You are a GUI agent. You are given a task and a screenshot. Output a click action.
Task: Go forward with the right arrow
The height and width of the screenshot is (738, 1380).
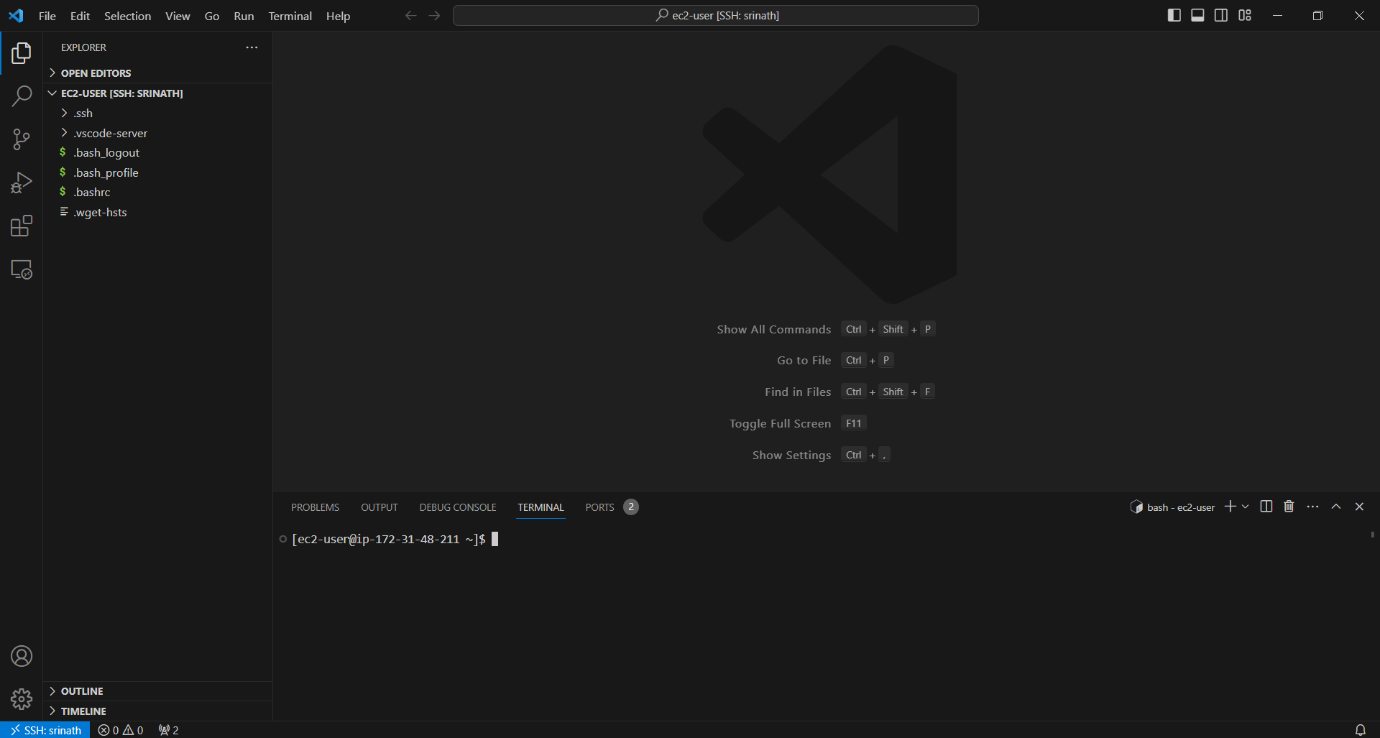click(x=434, y=16)
